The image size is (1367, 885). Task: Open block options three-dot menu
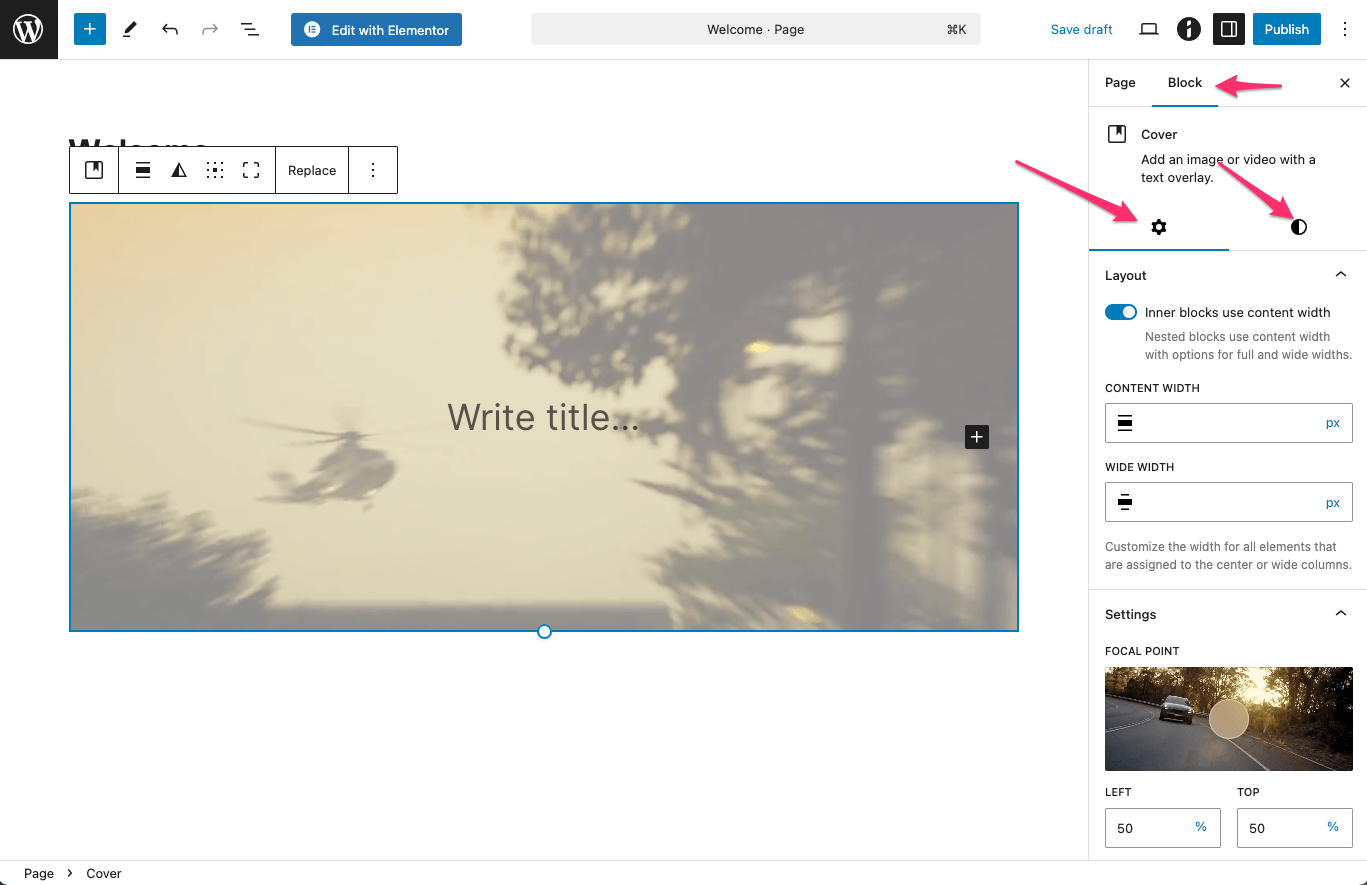coord(373,170)
